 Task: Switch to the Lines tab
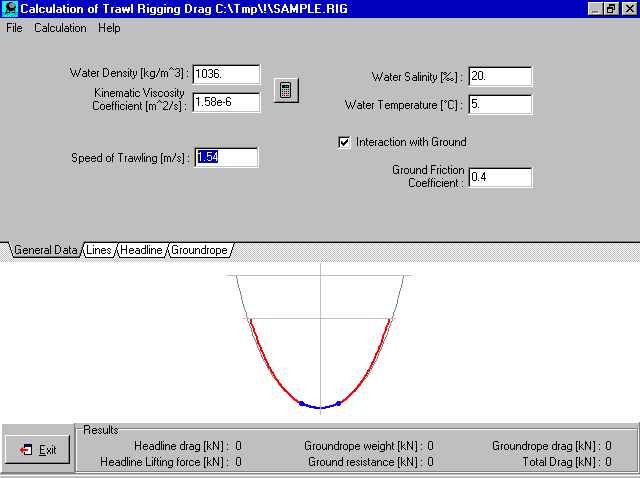pos(99,250)
